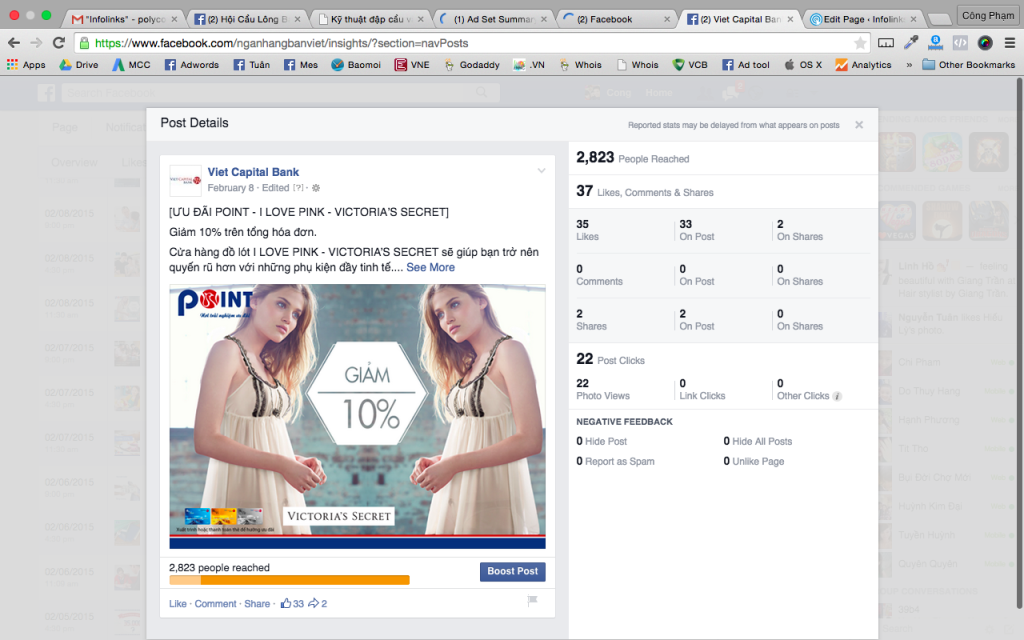
Task: Open the Other Bookmarks folder
Action: coord(968,65)
